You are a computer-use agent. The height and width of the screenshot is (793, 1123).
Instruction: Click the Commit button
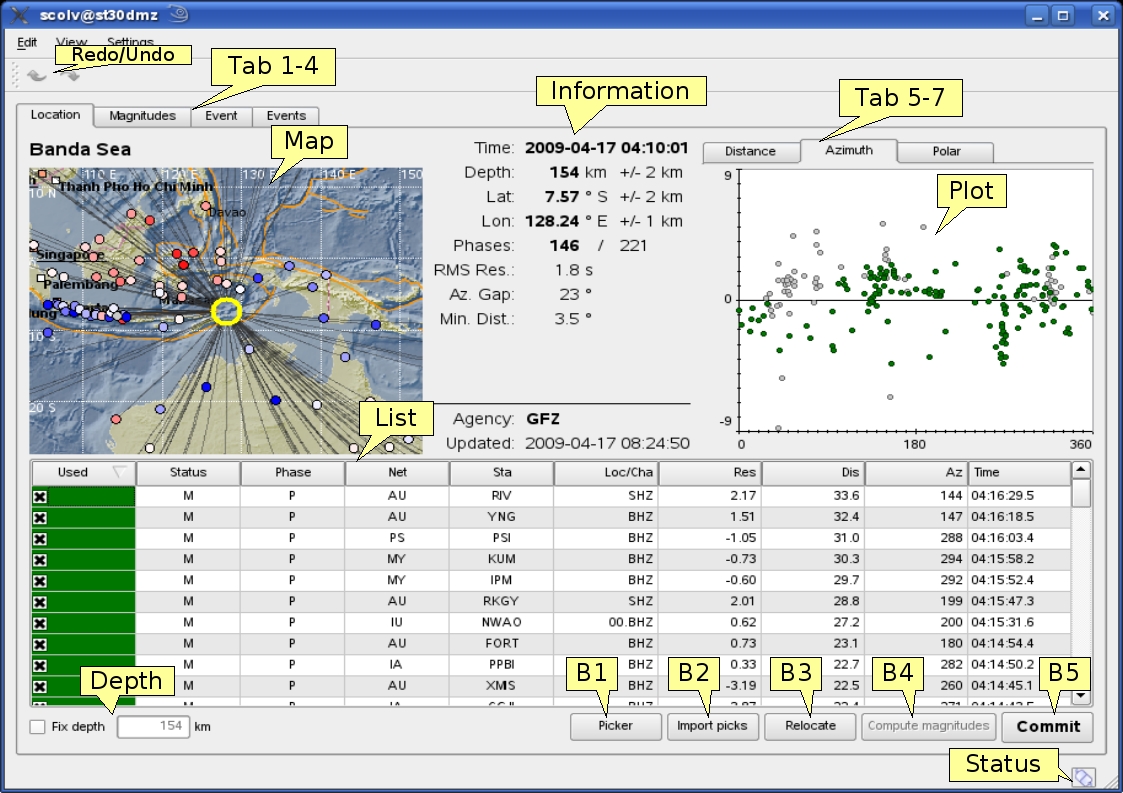[x=1048, y=726]
